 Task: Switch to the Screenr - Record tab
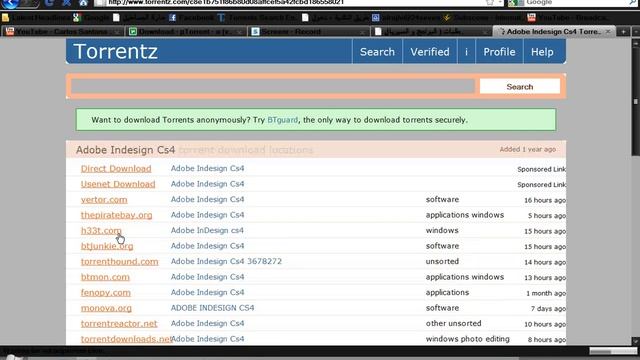[x=308, y=31]
